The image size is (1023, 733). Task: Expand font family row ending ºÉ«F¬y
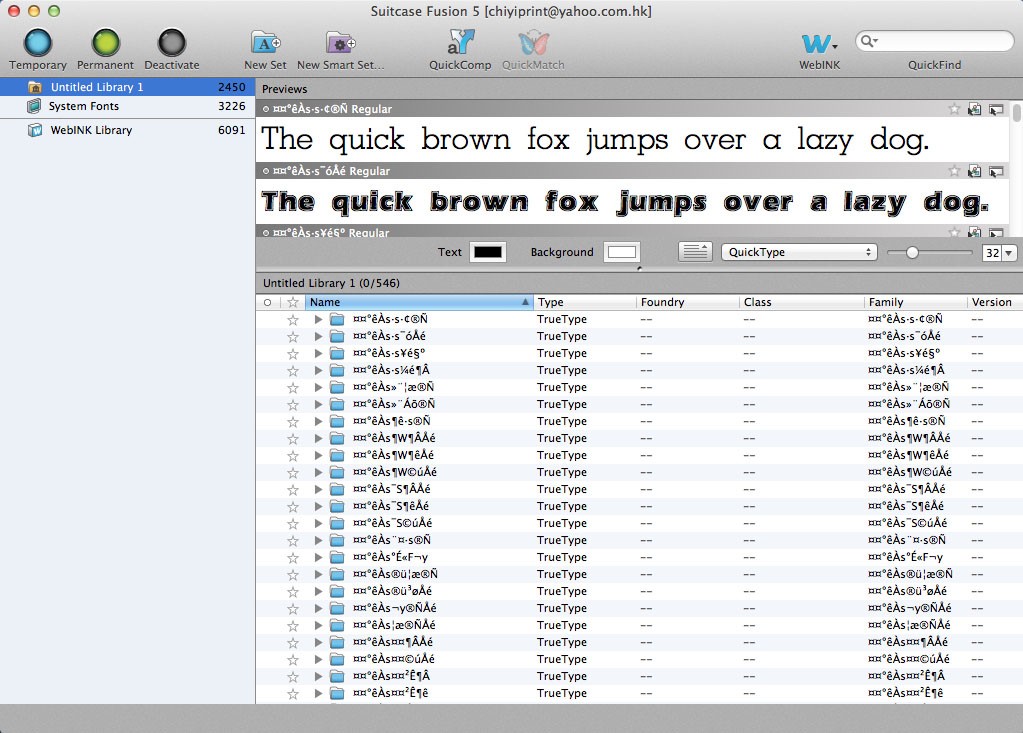(x=318, y=557)
